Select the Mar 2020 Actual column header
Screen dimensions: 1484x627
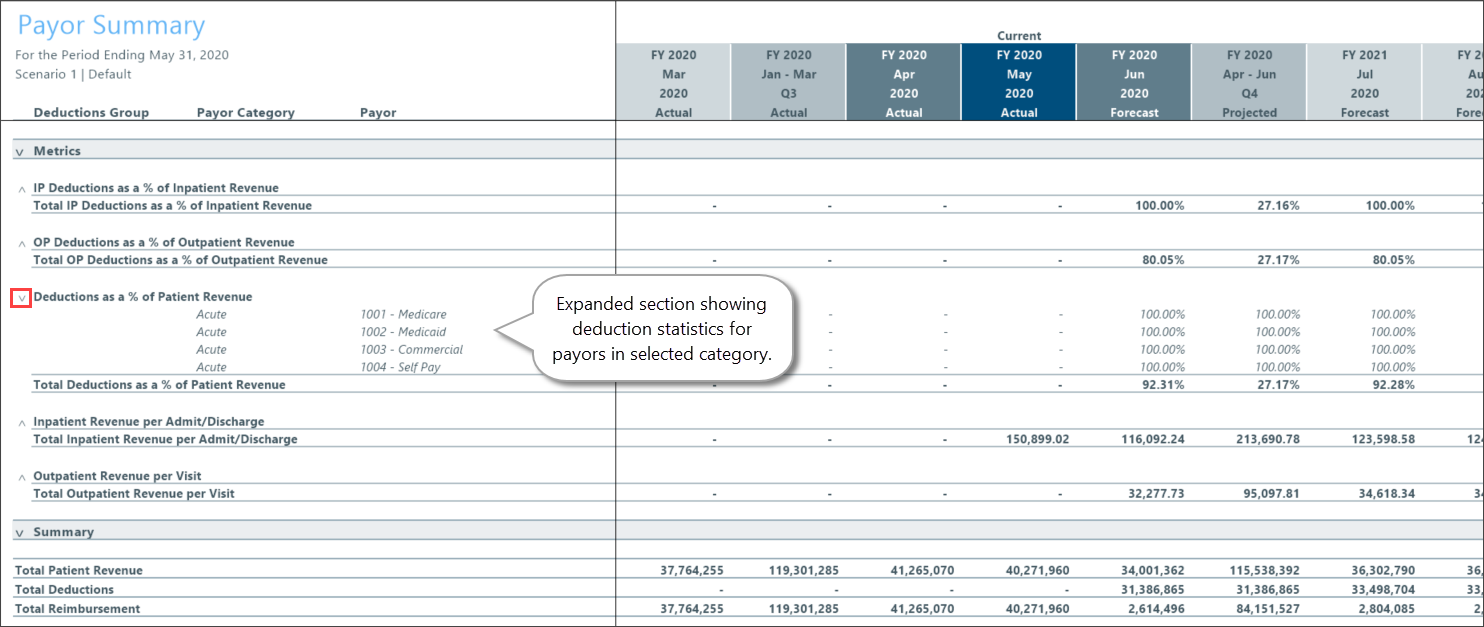673,83
